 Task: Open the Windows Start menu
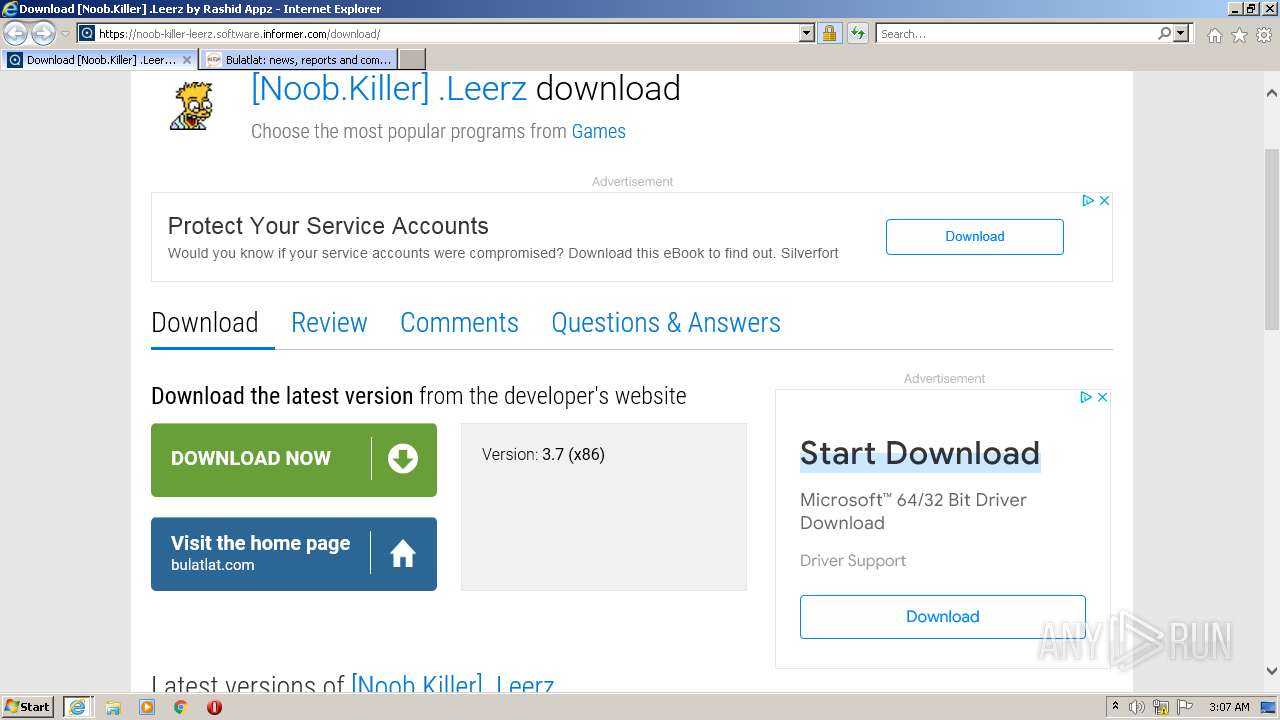pos(28,706)
